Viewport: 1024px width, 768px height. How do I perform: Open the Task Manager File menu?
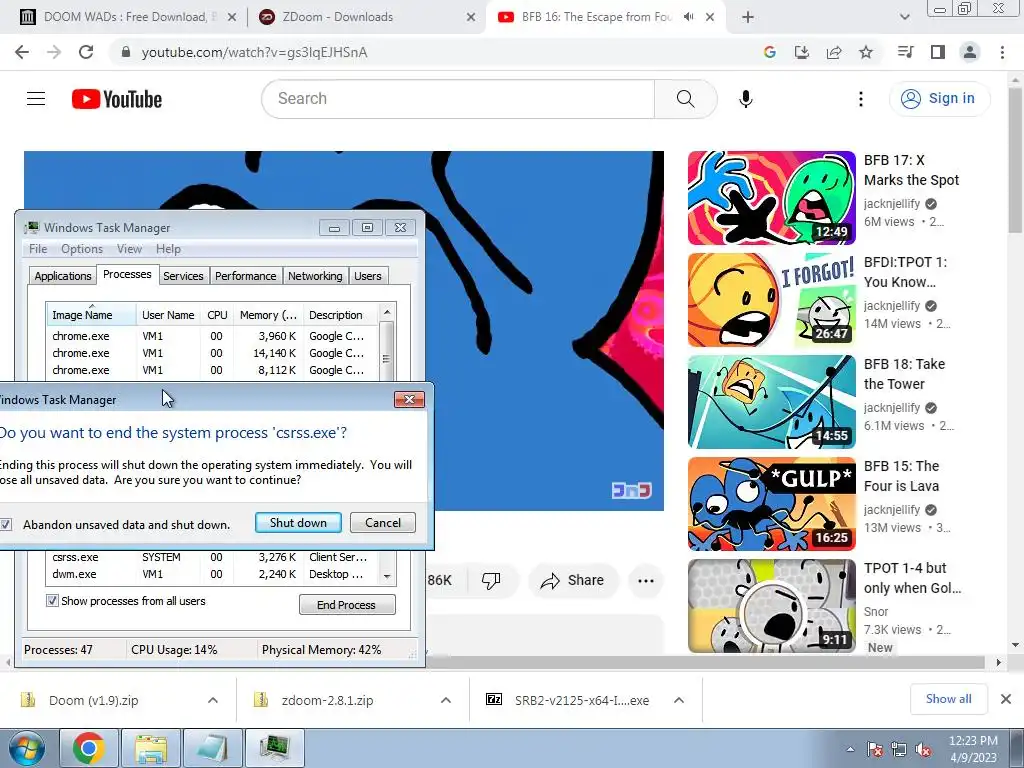pyautogui.click(x=38, y=249)
